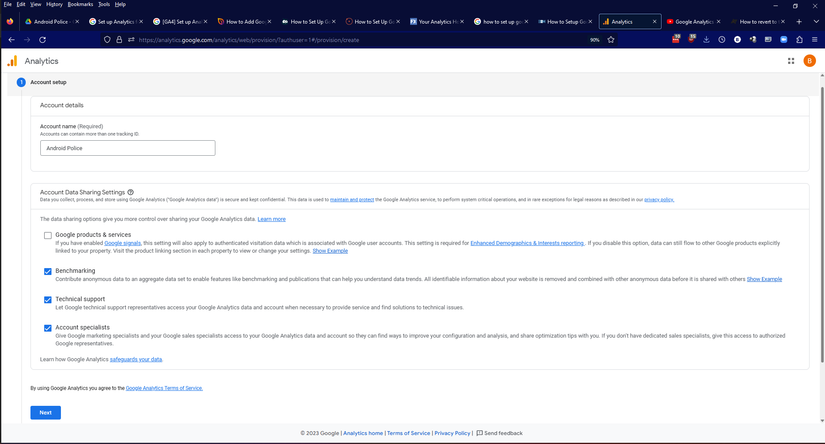Open the permissions icon beside the padlock

(x=131, y=39)
